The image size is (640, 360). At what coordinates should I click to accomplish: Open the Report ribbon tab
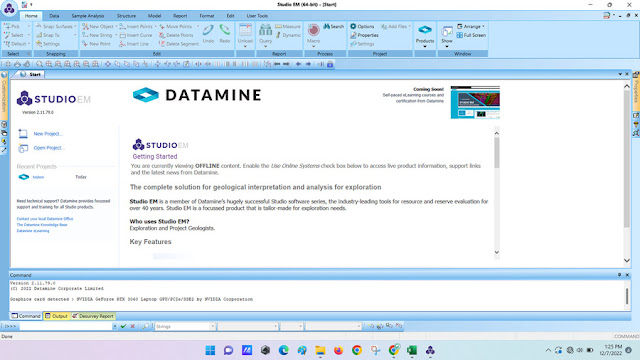[180, 16]
